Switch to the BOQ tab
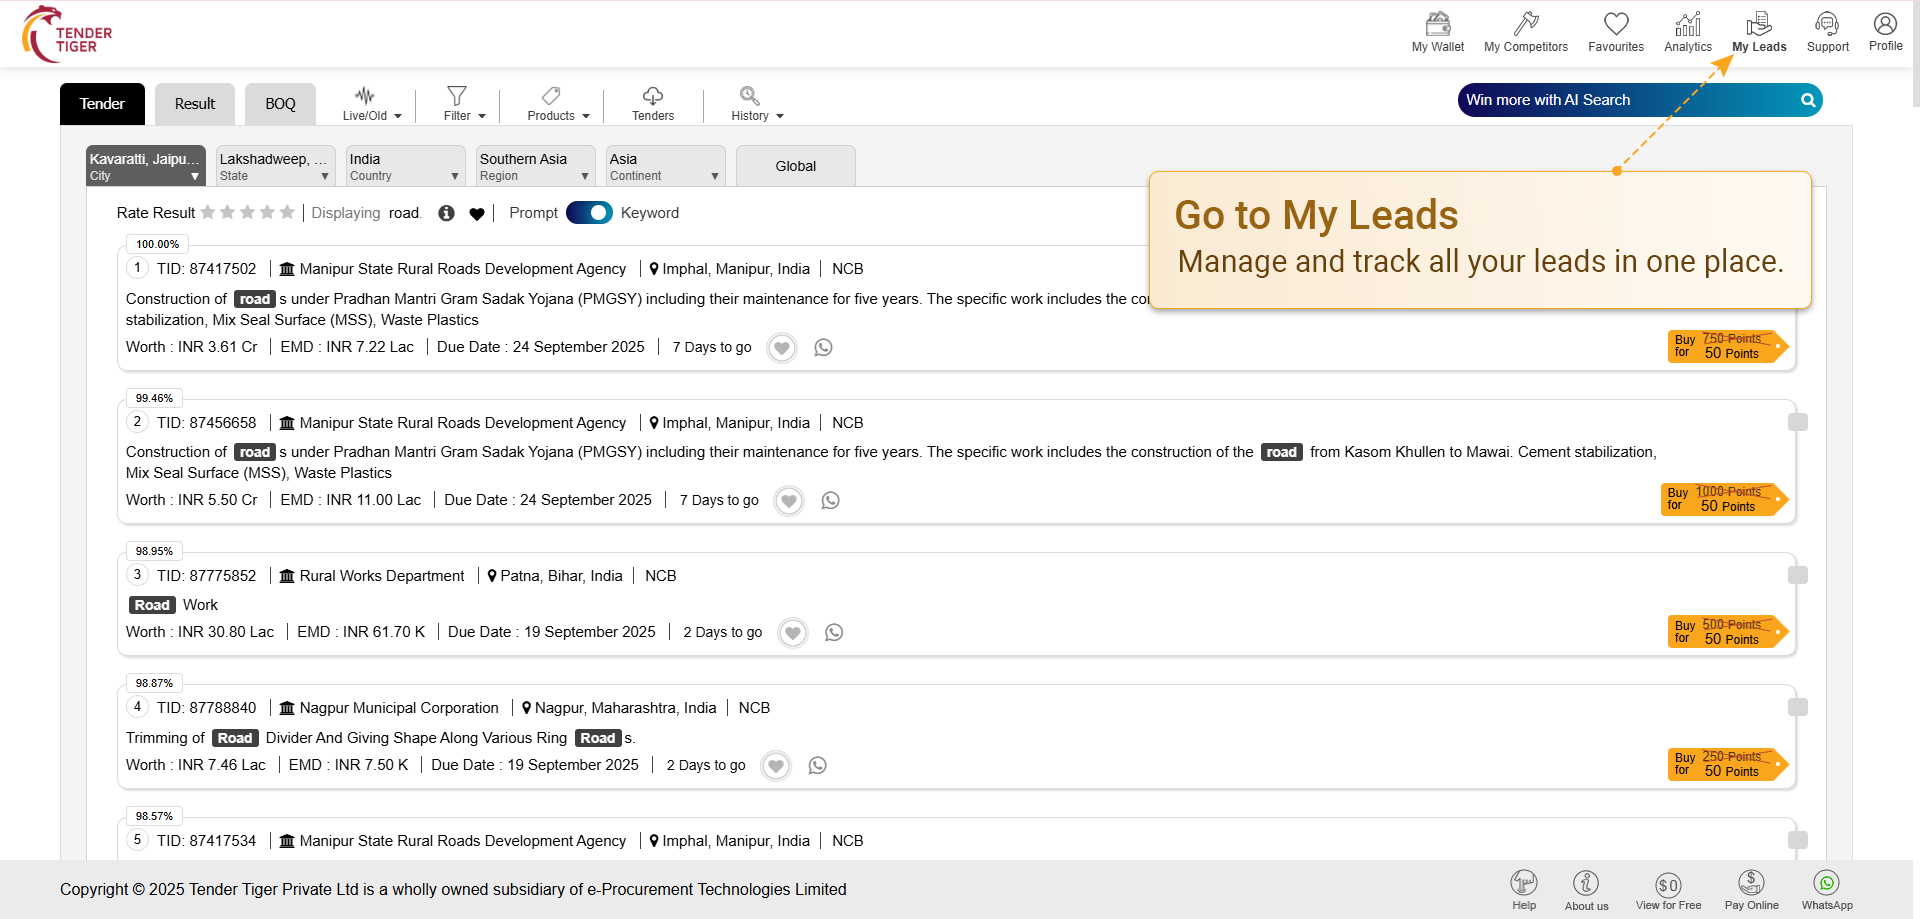The width and height of the screenshot is (1920, 919). pyautogui.click(x=280, y=104)
